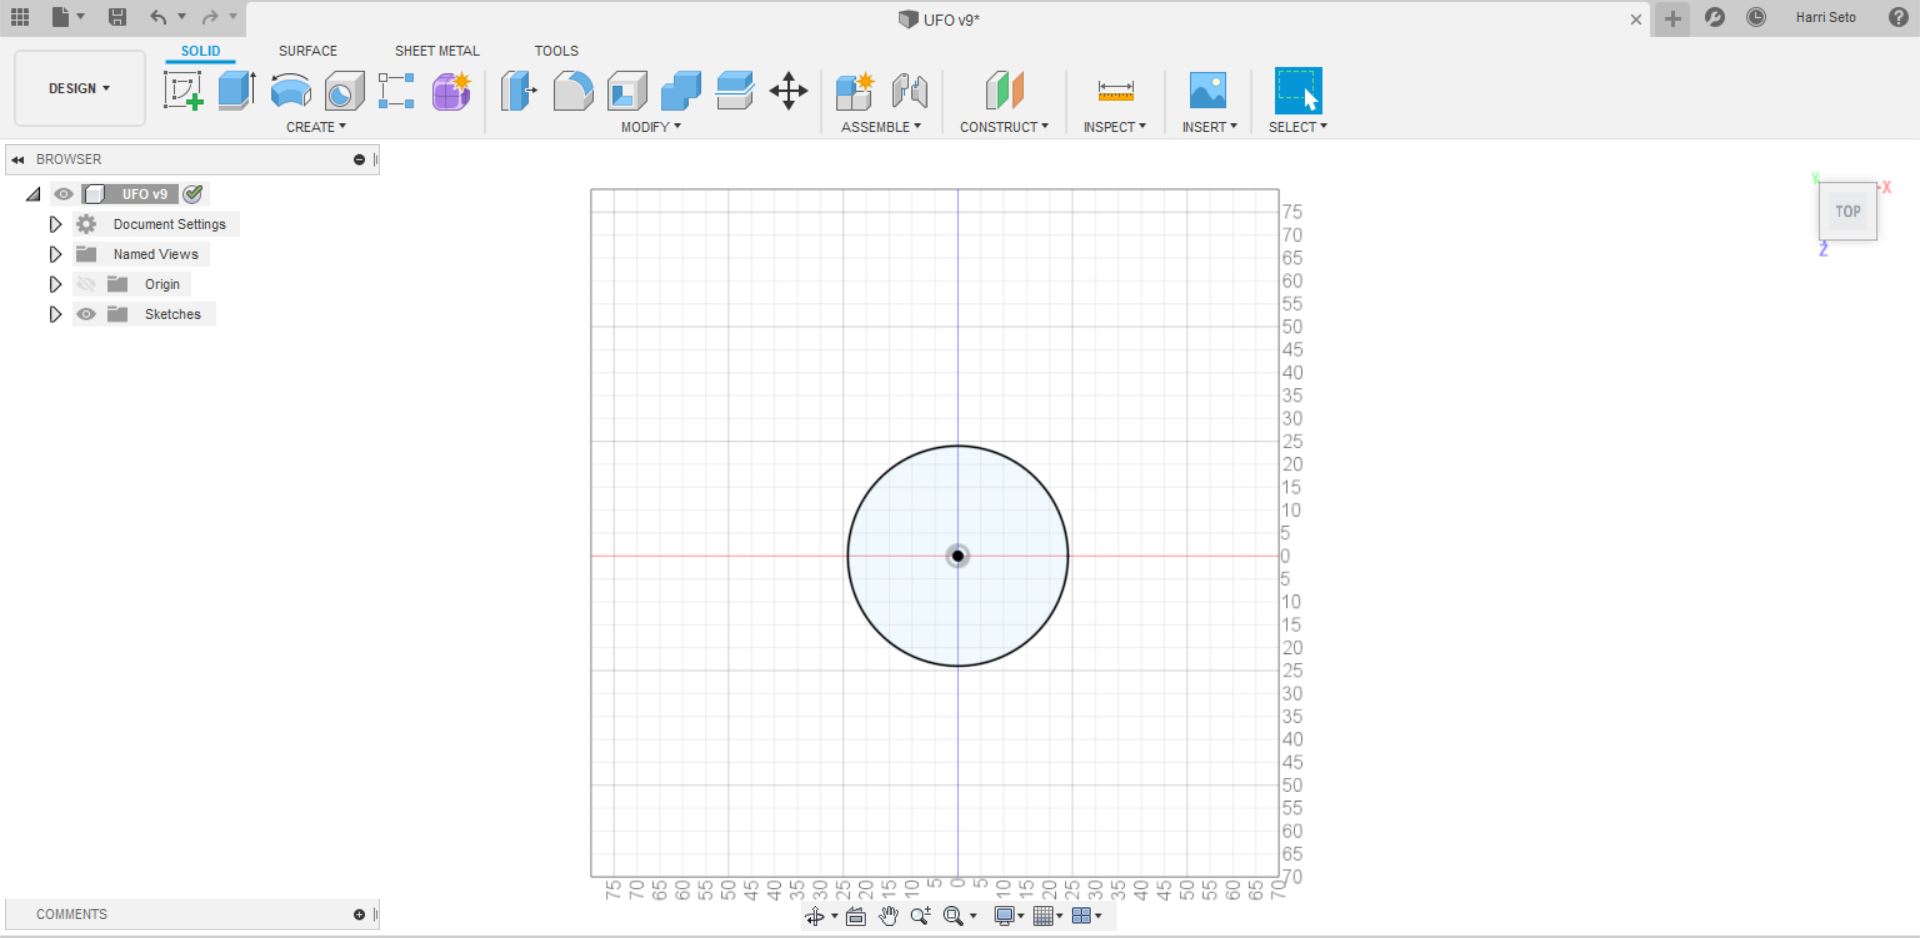The image size is (1920, 938).
Task: Open the ASSEMBLE dropdown menu
Action: (881, 127)
